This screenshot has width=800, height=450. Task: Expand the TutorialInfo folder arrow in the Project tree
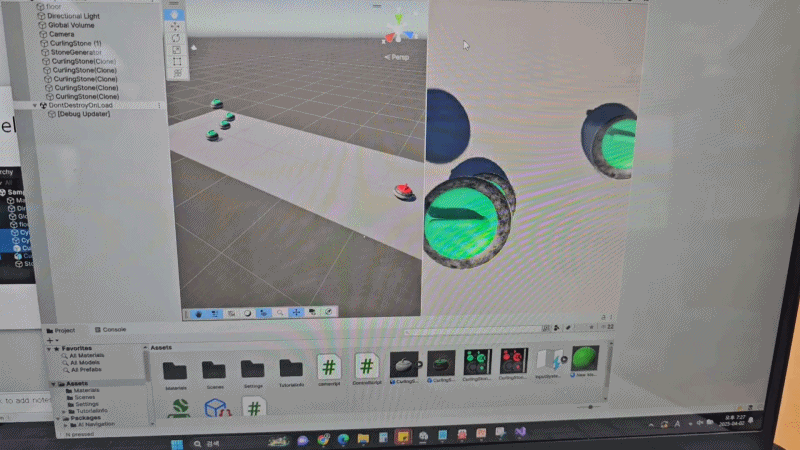pos(64,411)
